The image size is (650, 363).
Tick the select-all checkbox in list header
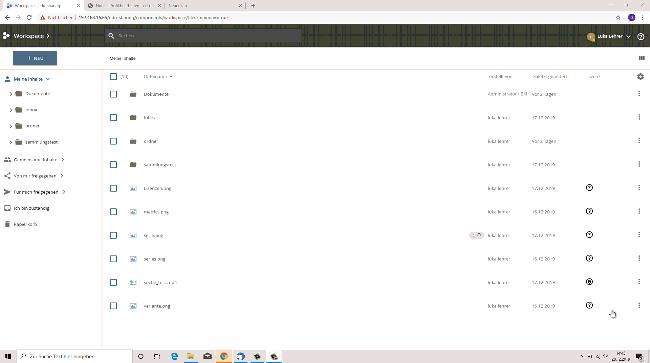113,77
